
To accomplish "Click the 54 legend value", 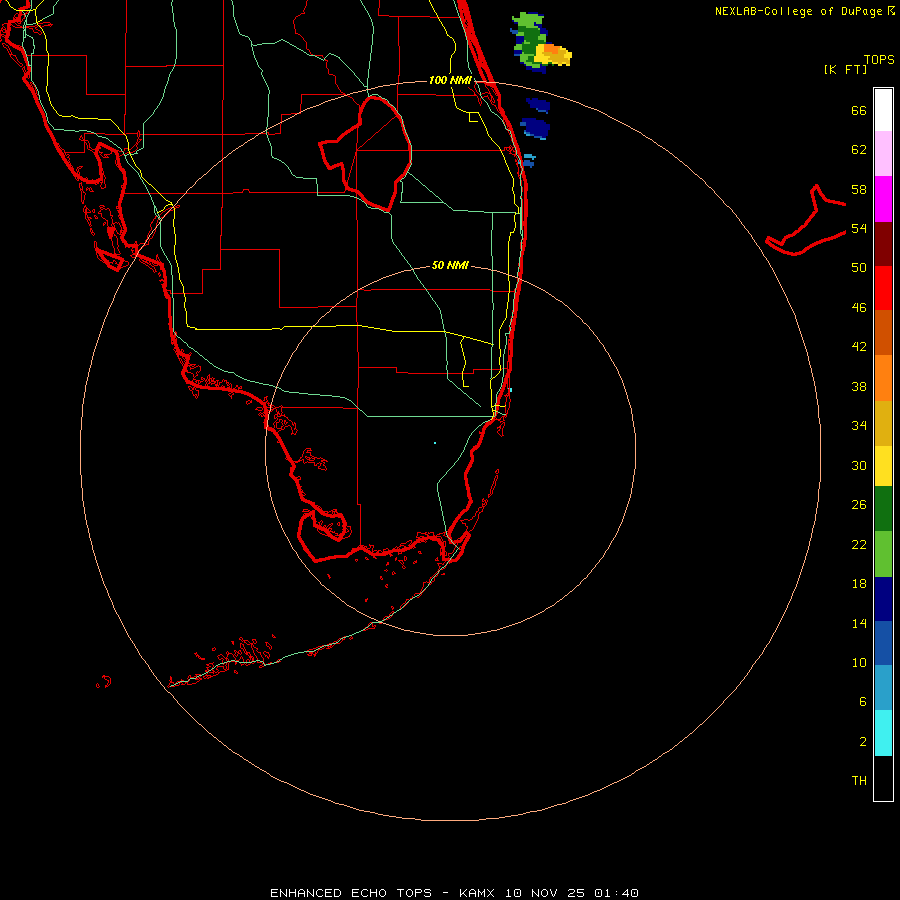I will [x=859, y=228].
